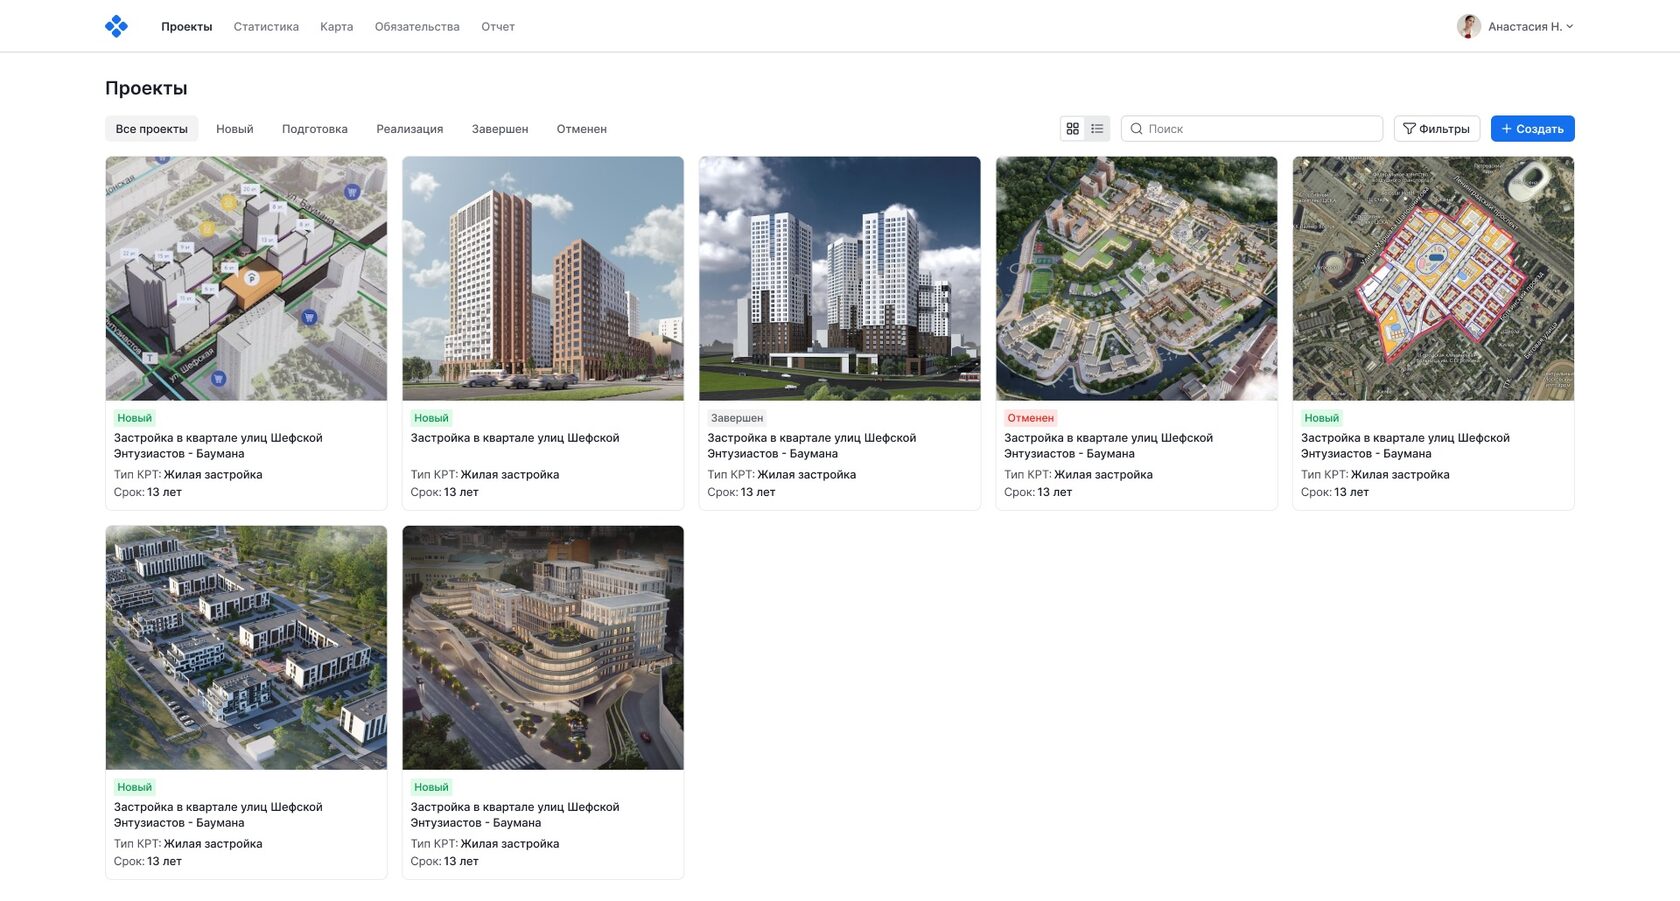
Task: Click the Создать button
Action: 1533,129
